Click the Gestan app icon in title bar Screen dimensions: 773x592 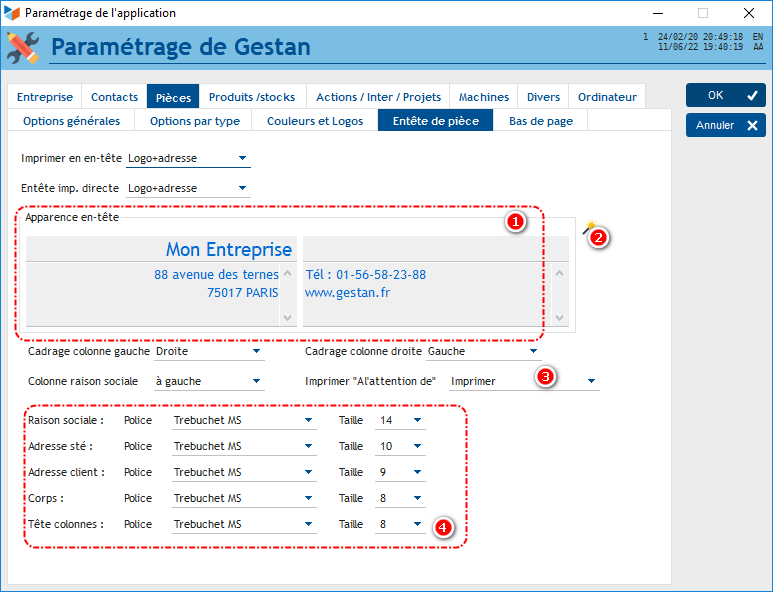pos(12,13)
